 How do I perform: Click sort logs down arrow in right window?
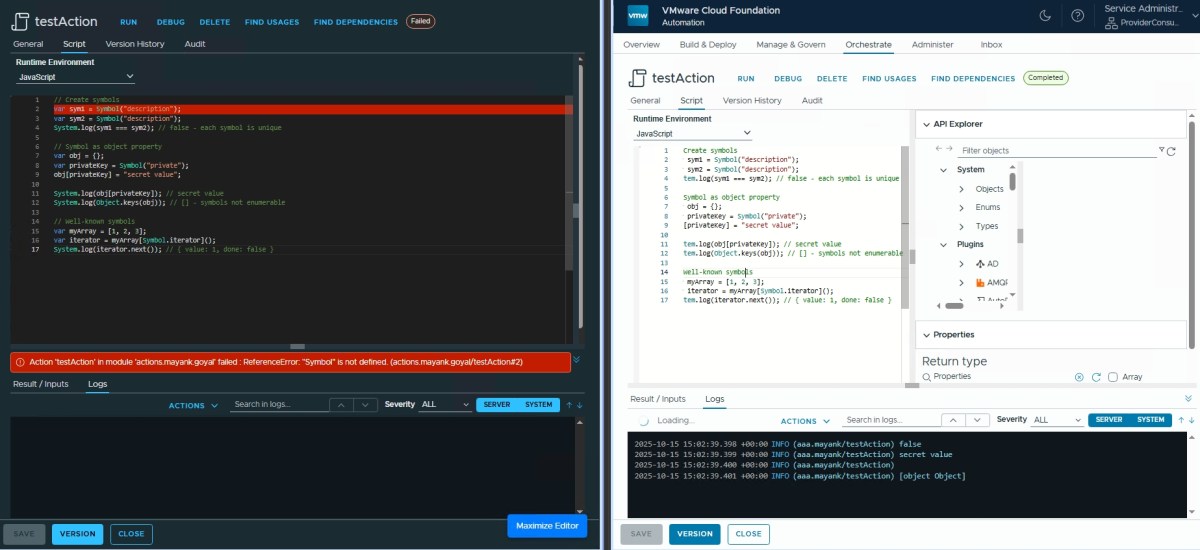1190,420
